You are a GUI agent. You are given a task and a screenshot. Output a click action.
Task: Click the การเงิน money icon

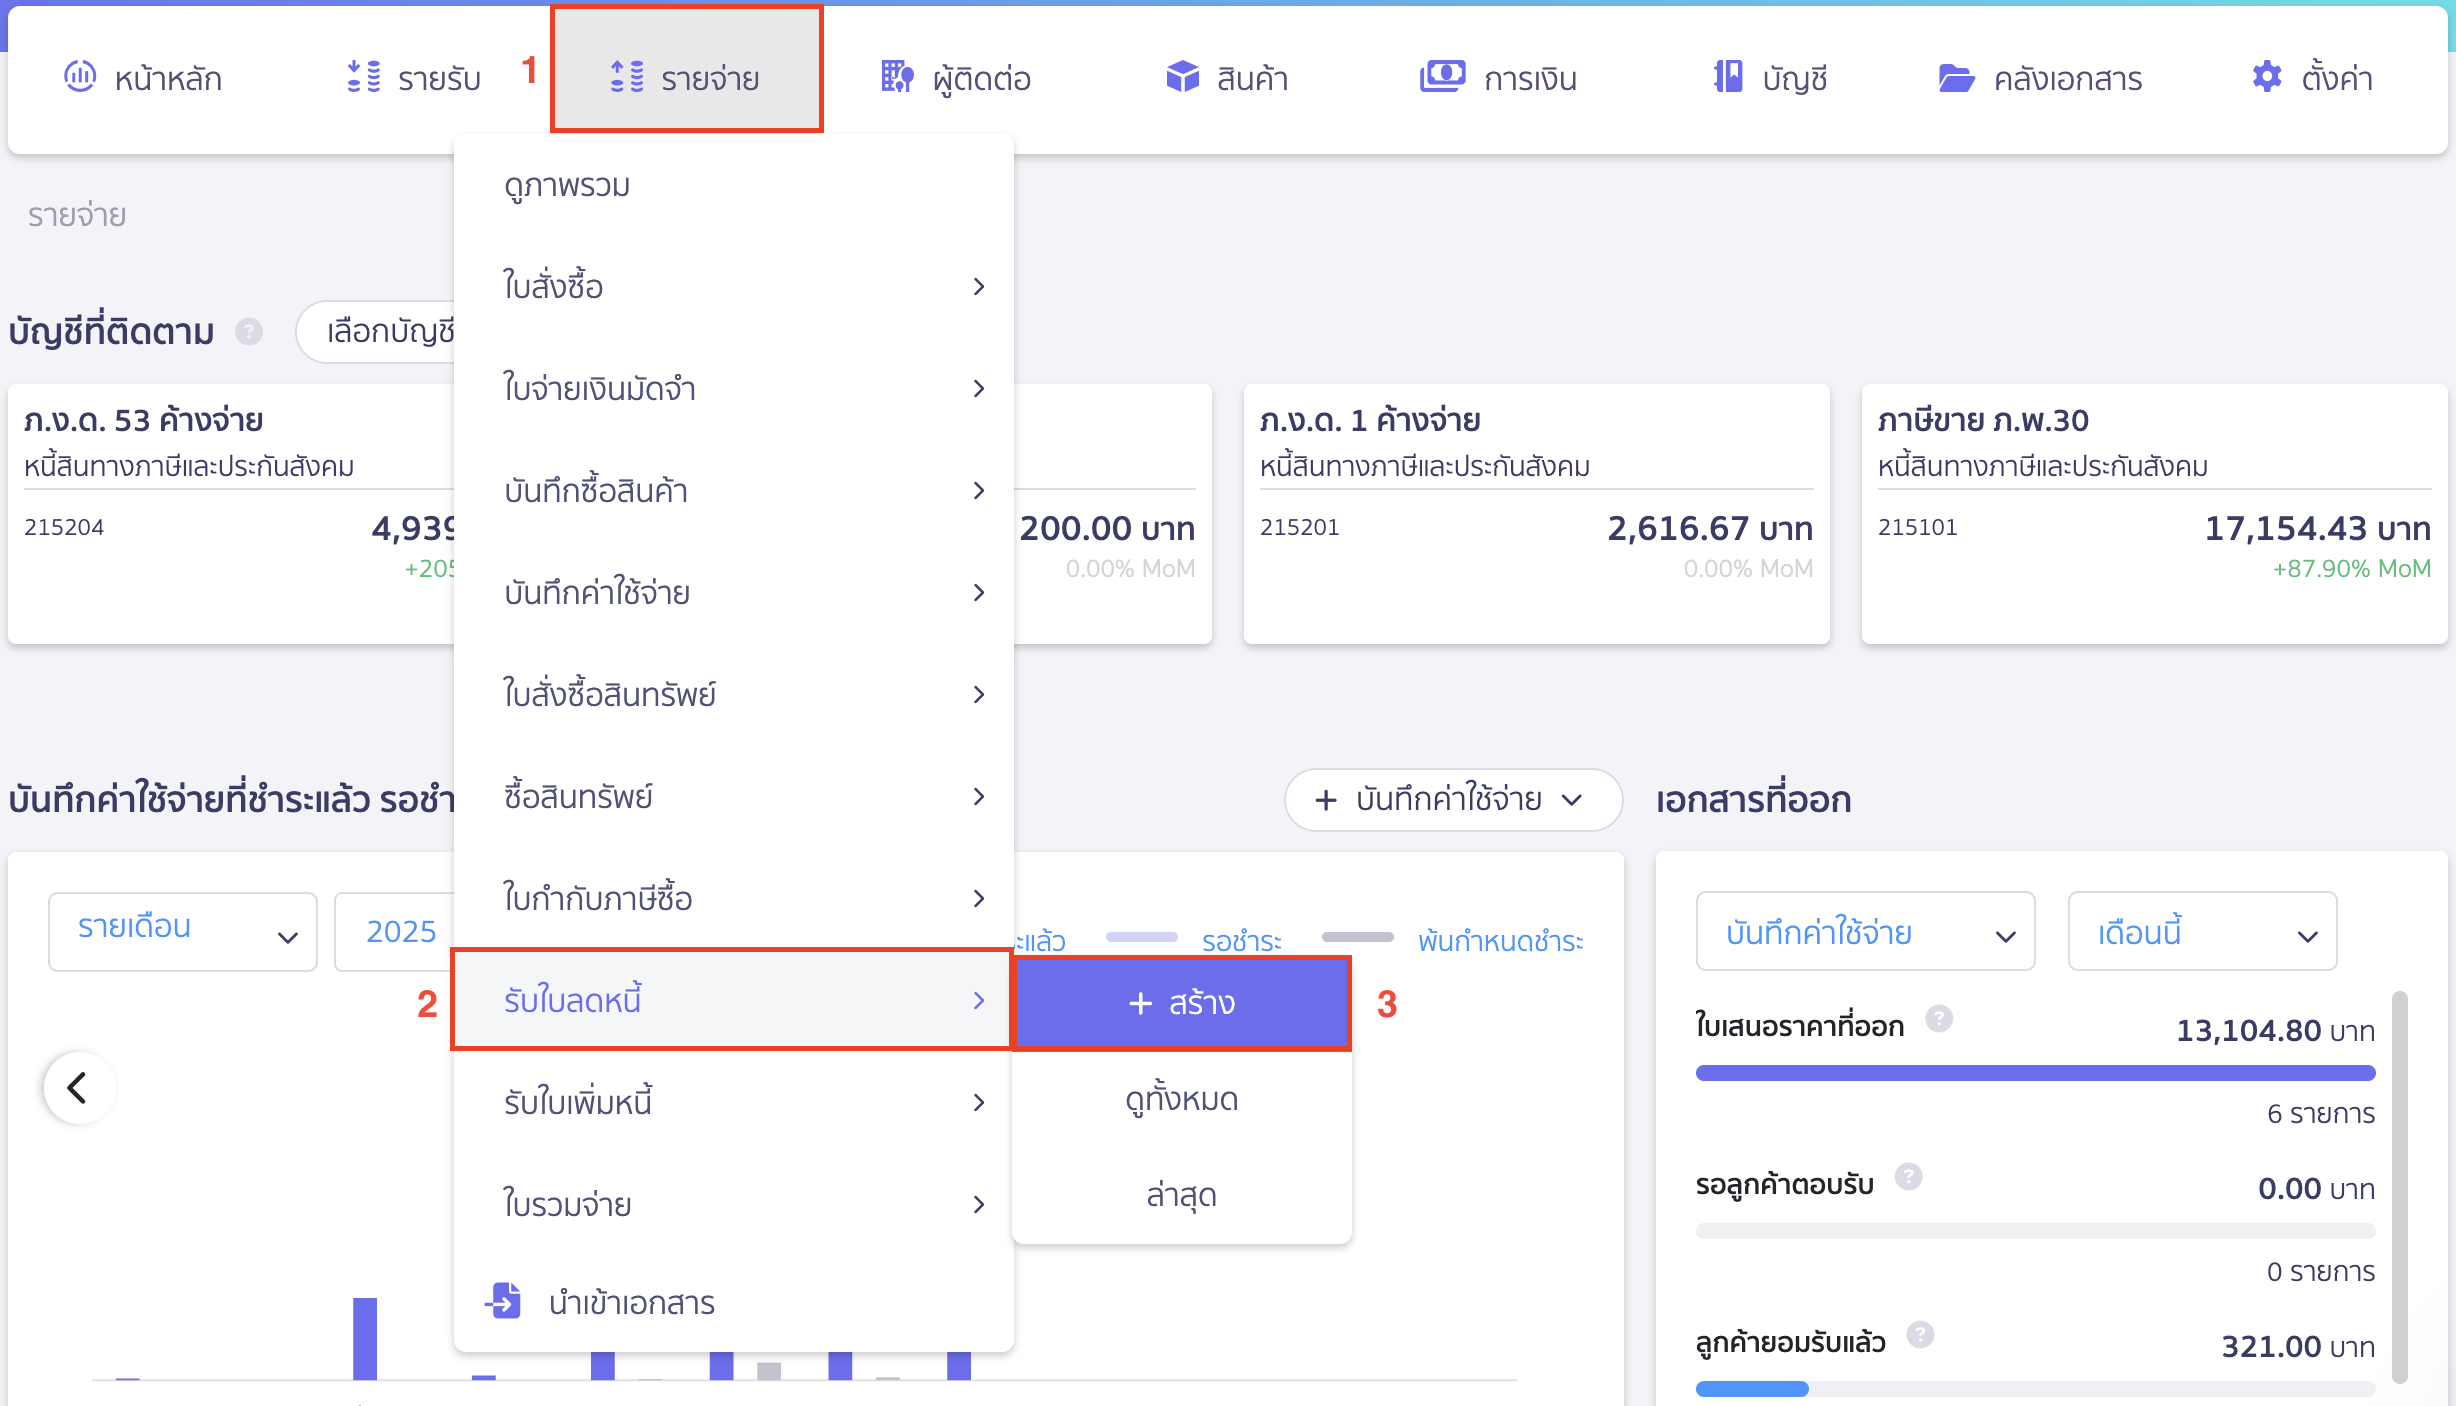(x=1442, y=76)
